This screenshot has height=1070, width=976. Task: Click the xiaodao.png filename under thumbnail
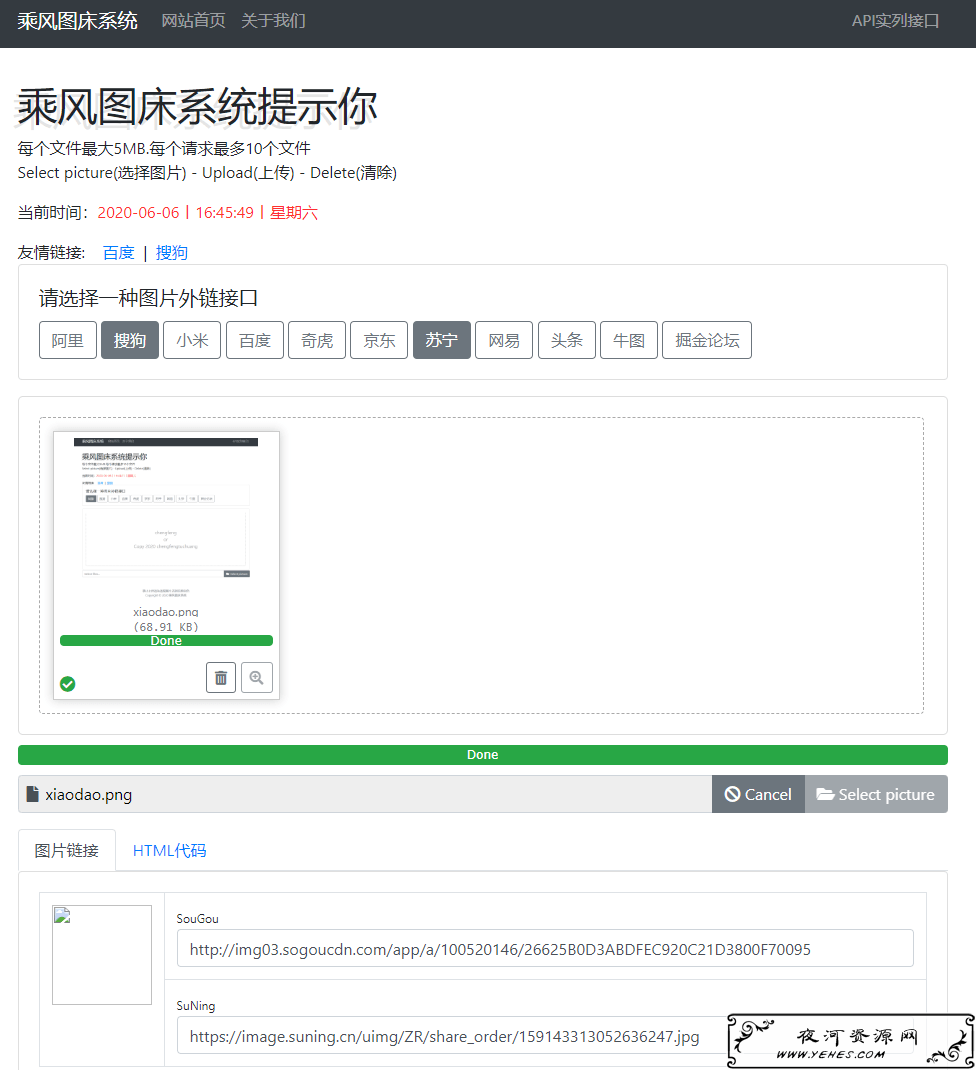pyautogui.click(x=166, y=612)
